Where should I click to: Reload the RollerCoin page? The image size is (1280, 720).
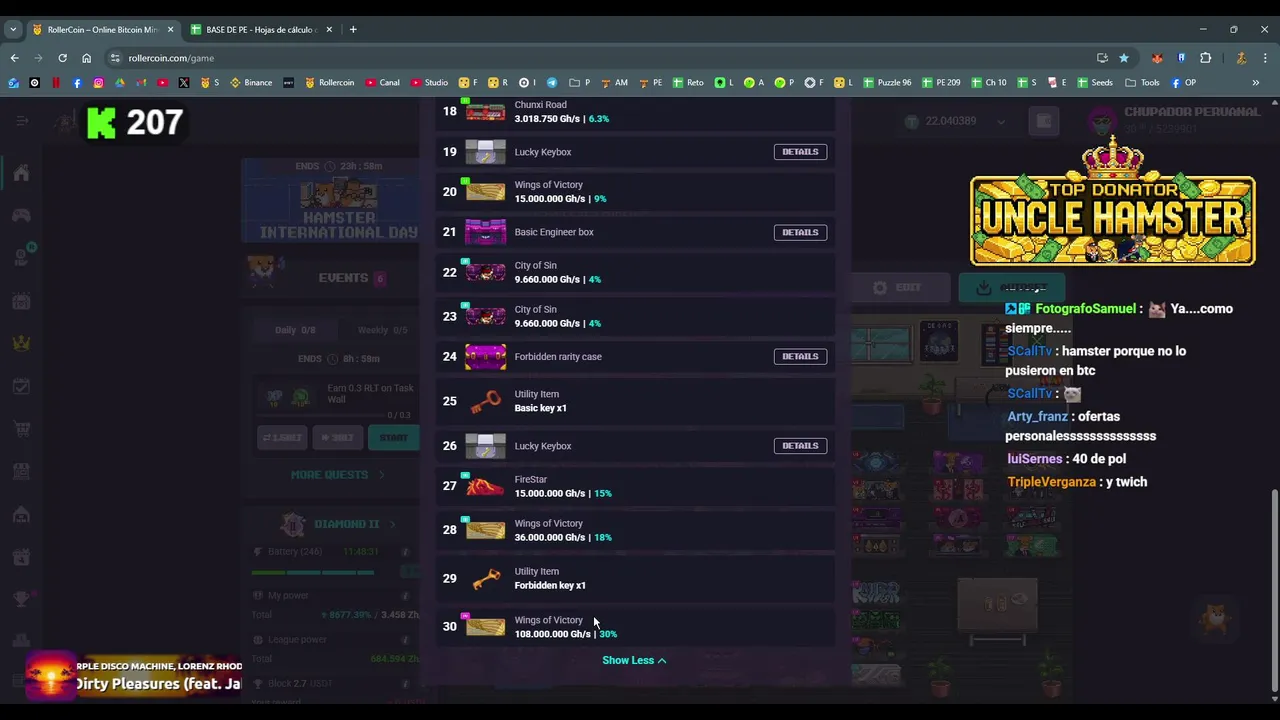[62, 58]
